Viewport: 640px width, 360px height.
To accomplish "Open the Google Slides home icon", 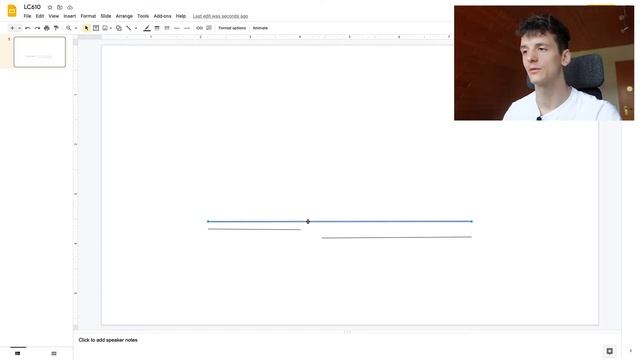I will [12, 11].
